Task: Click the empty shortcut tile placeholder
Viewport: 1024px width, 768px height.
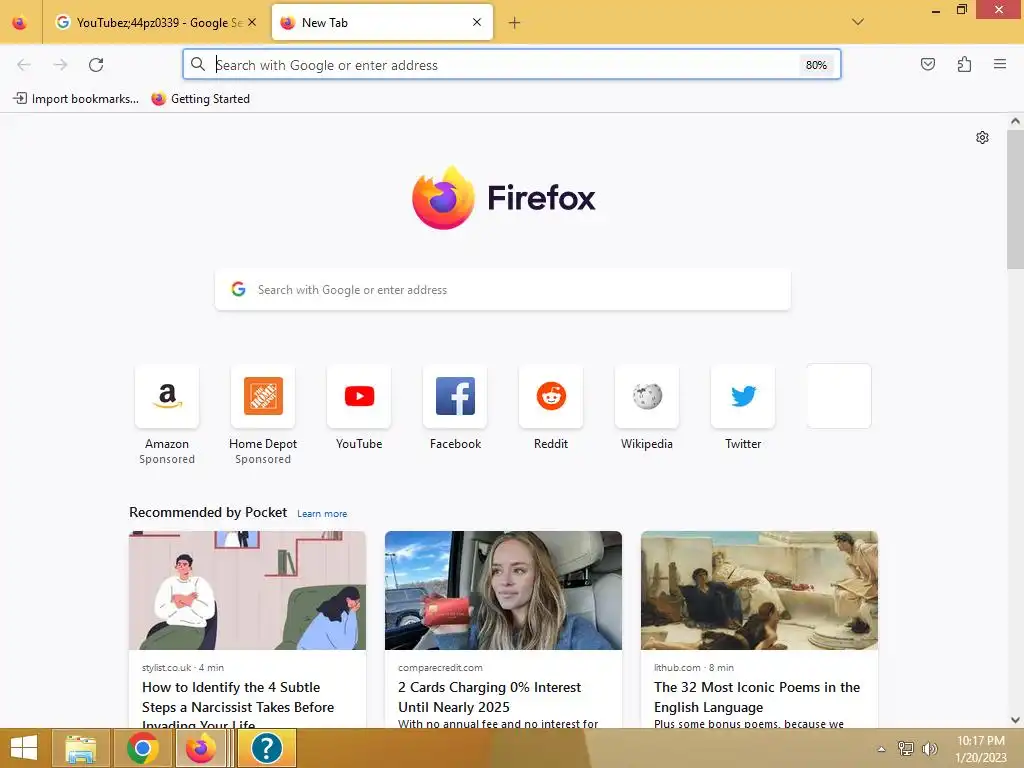Action: click(839, 396)
